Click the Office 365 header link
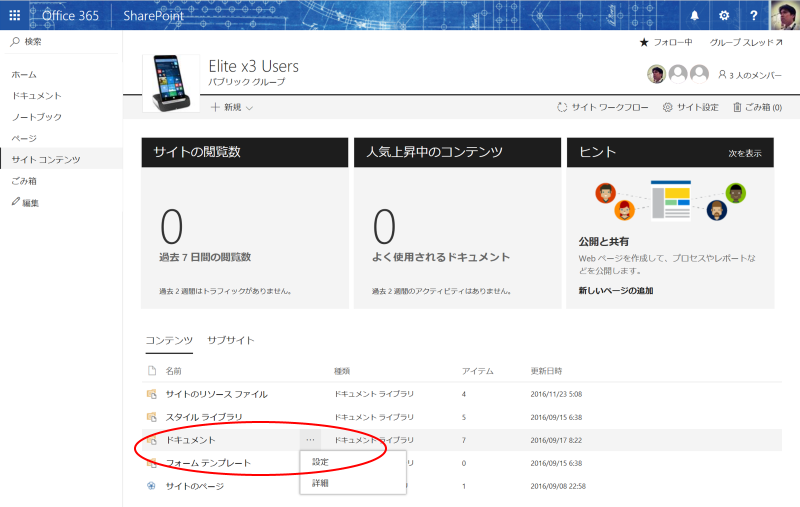 (x=70, y=15)
